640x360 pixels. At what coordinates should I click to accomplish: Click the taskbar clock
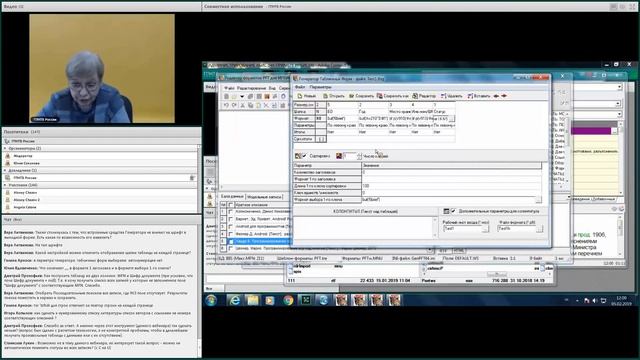(621, 301)
